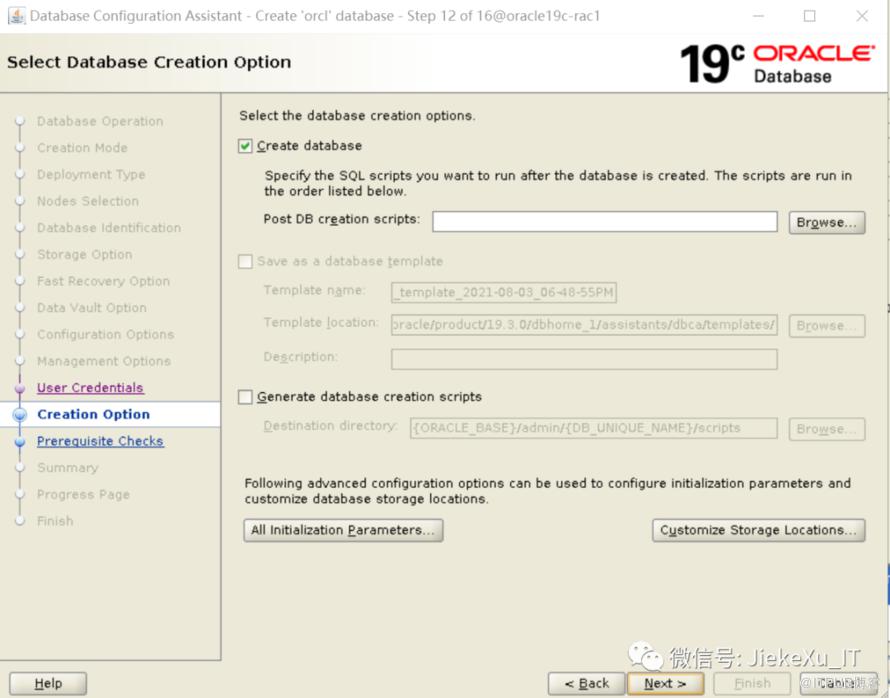Click the Oracle 19c Database logo
This screenshot has height=698, width=890.
click(776, 64)
